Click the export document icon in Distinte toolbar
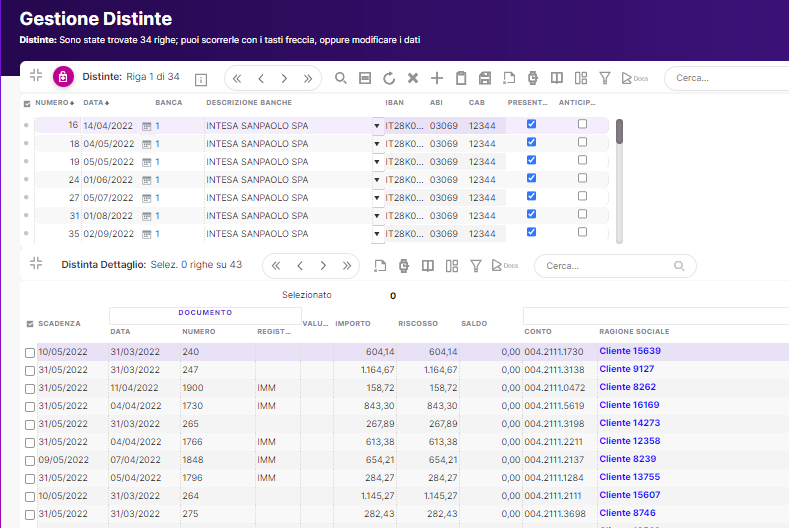Image resolution: width=789 pixels, height=528 pixels. point(509,78)
